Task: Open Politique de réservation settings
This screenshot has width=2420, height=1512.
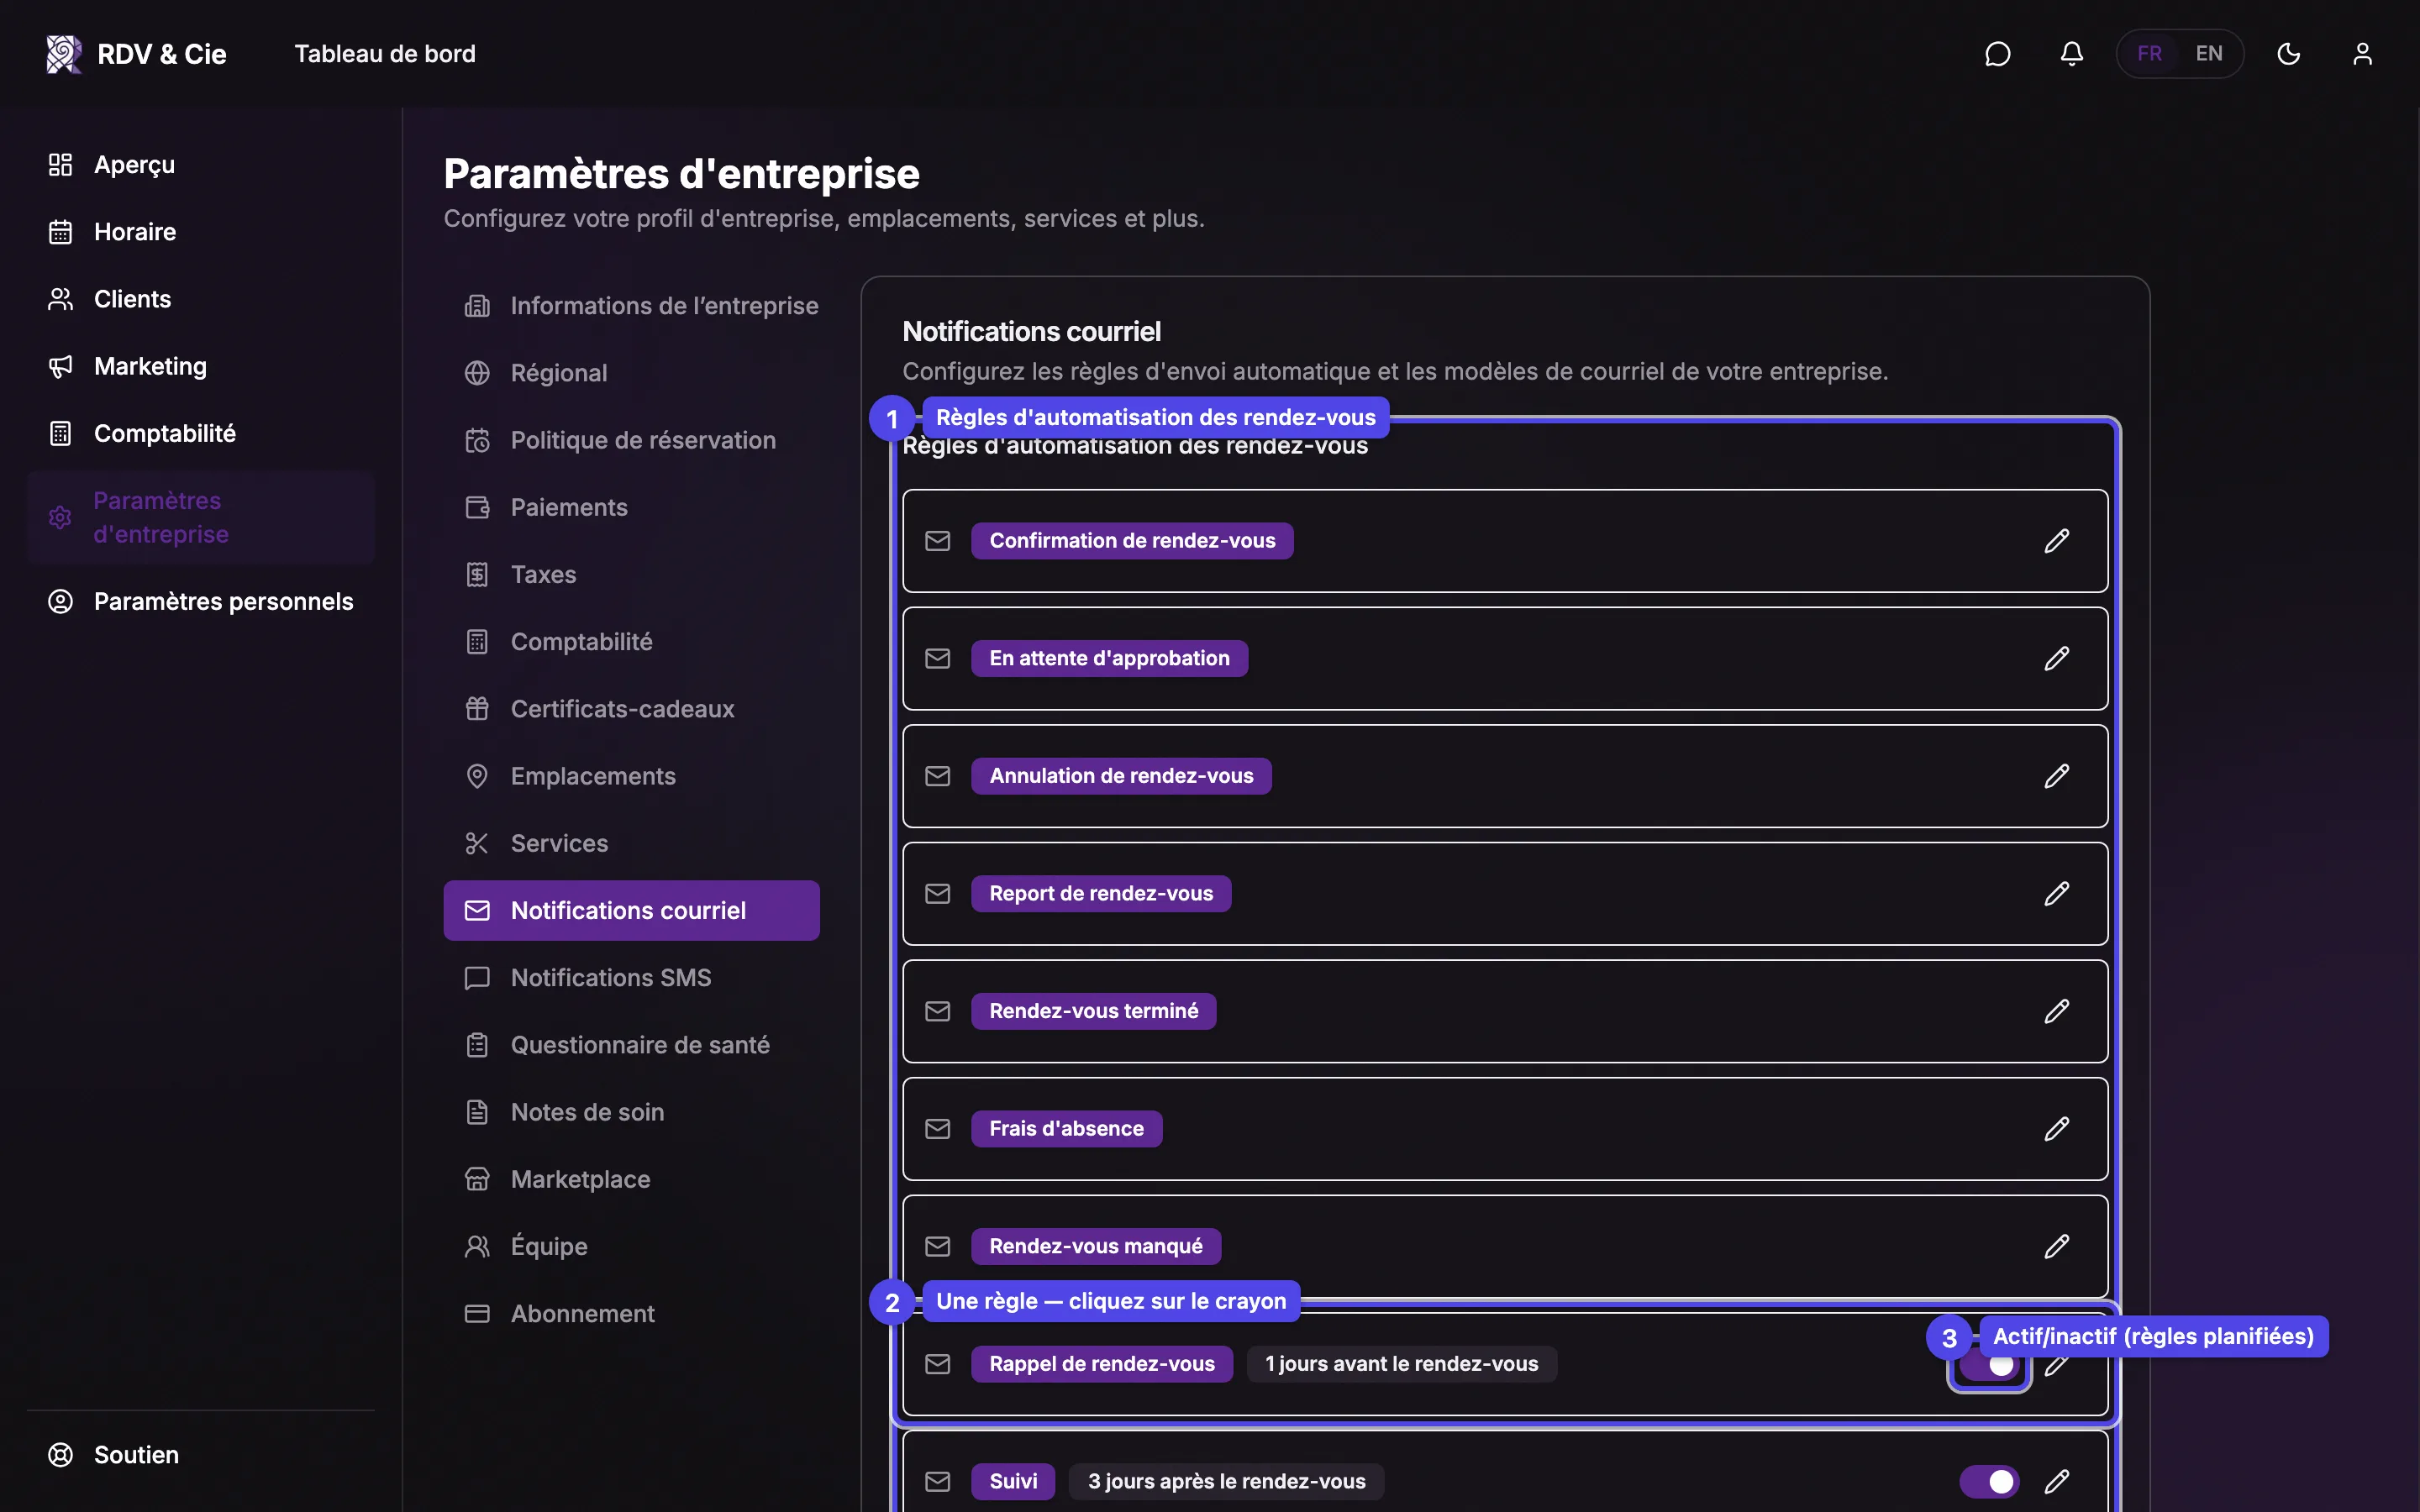Action: point(632,440)
